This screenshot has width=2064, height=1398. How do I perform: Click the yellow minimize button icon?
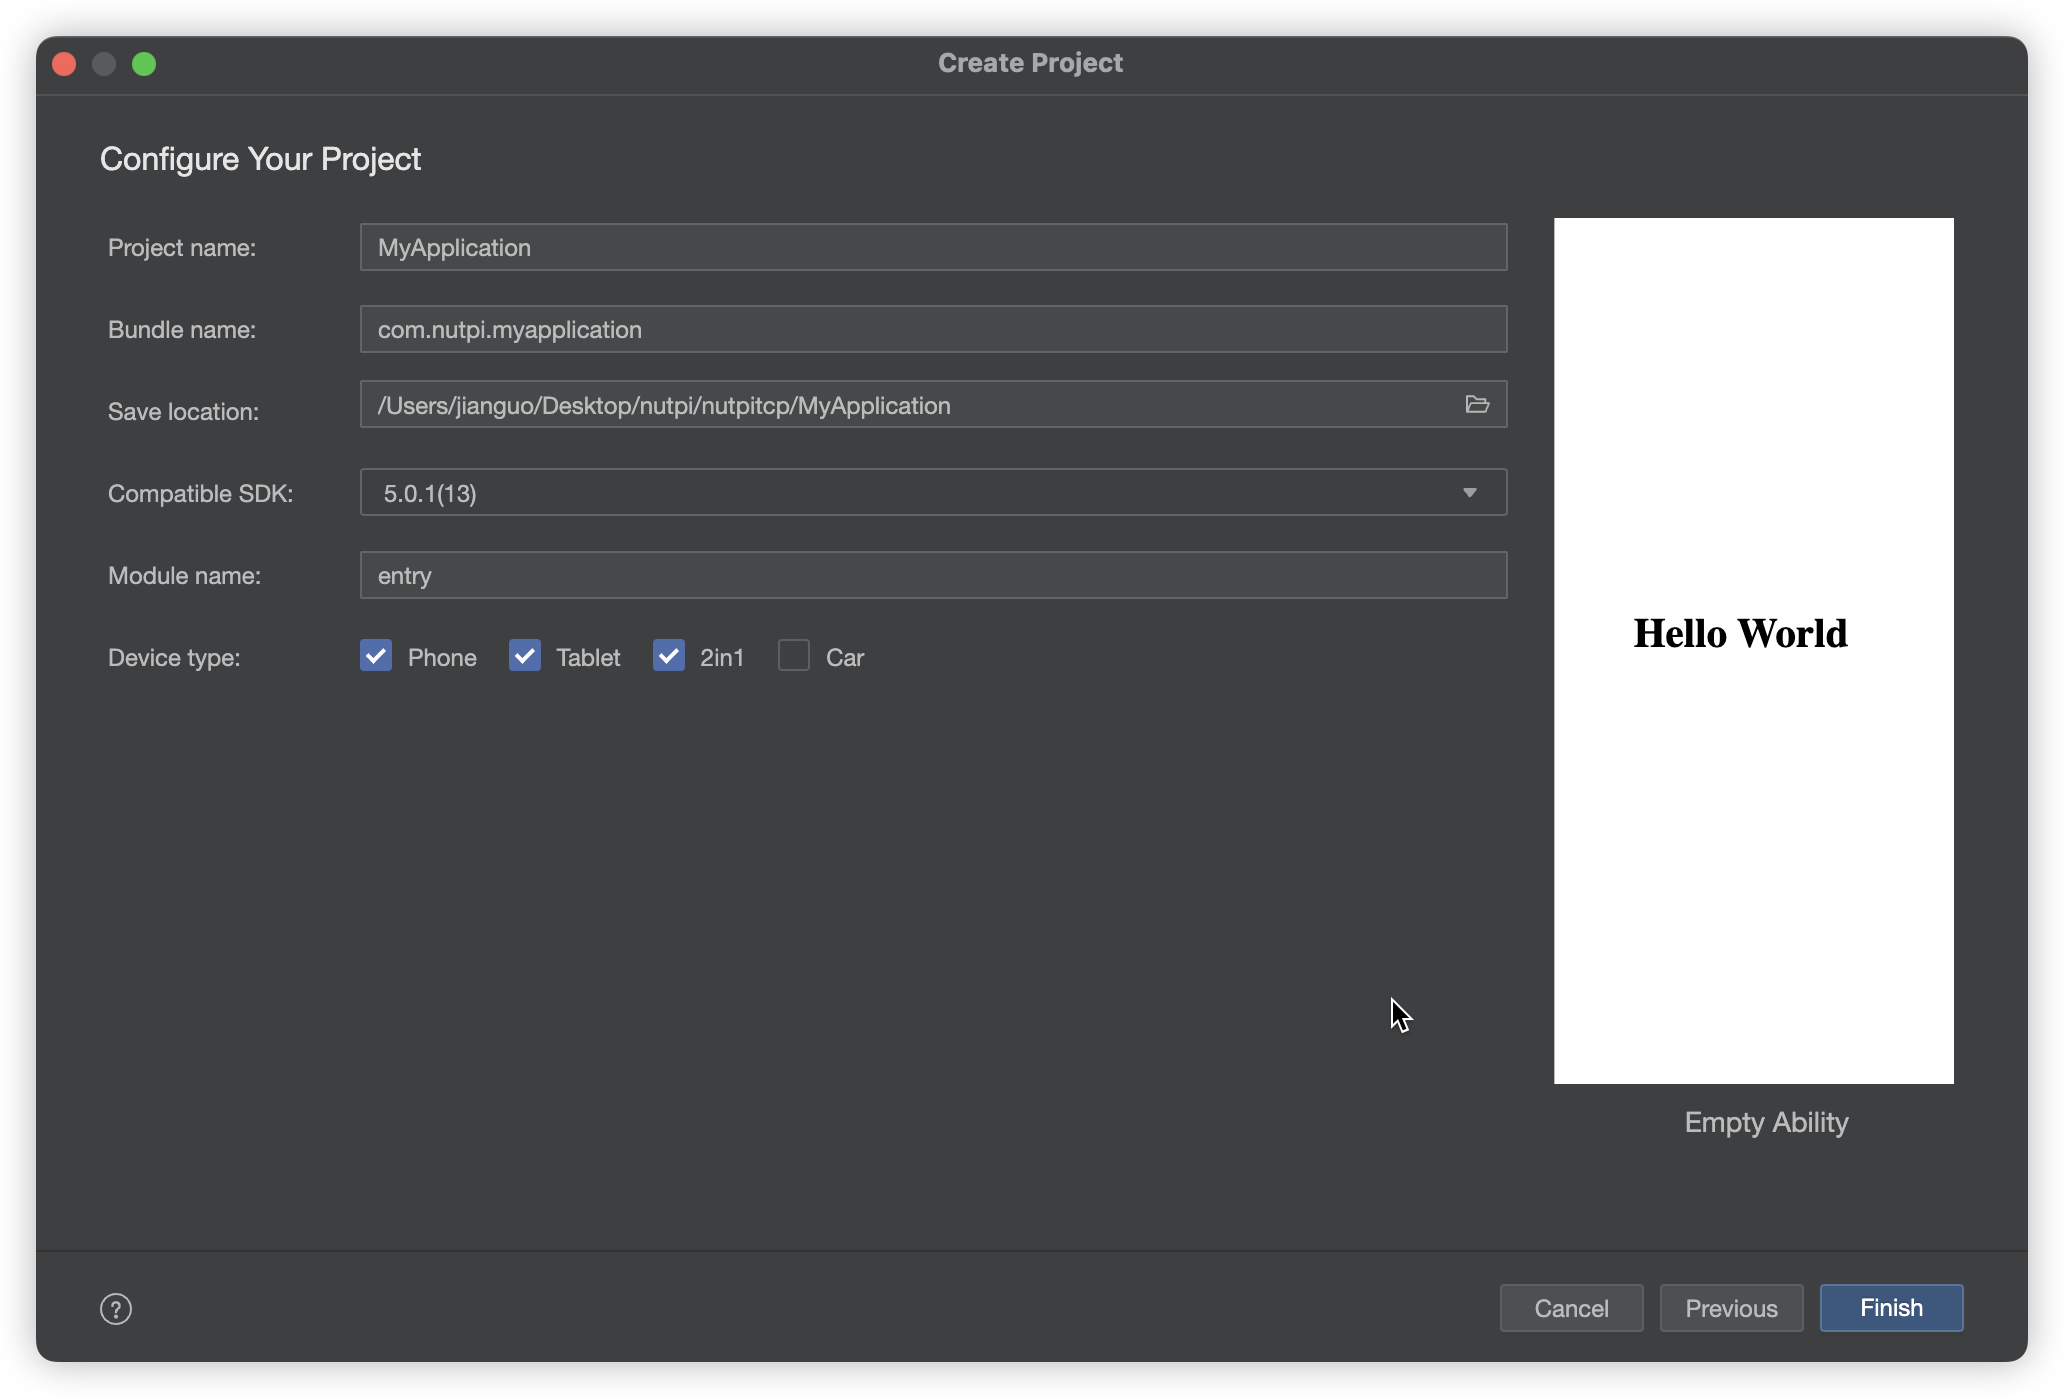coord(105,62)
